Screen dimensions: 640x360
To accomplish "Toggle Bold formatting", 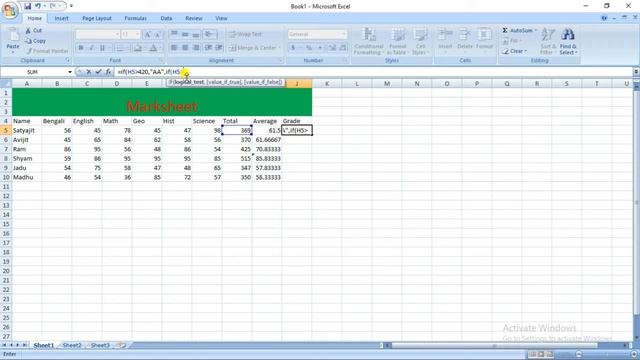I will pyautogui.click(x=81, y=48).
